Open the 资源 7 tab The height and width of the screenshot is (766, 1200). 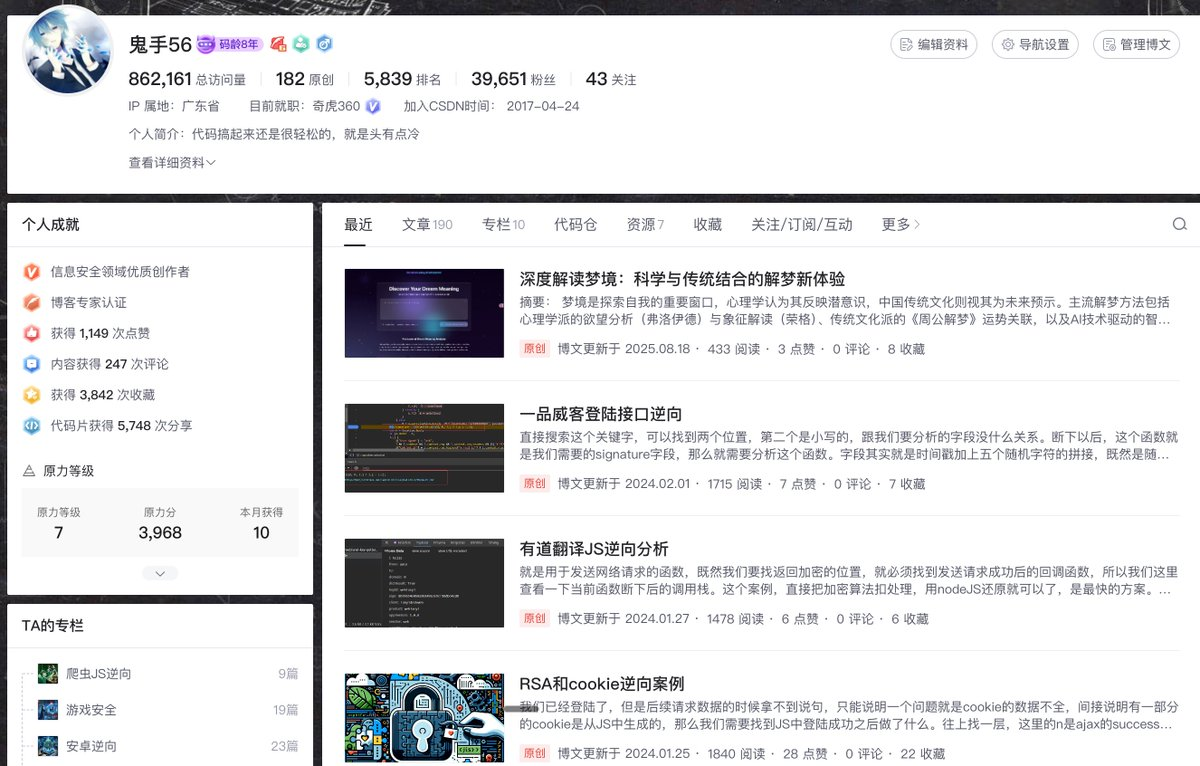(x=645, y=224)
